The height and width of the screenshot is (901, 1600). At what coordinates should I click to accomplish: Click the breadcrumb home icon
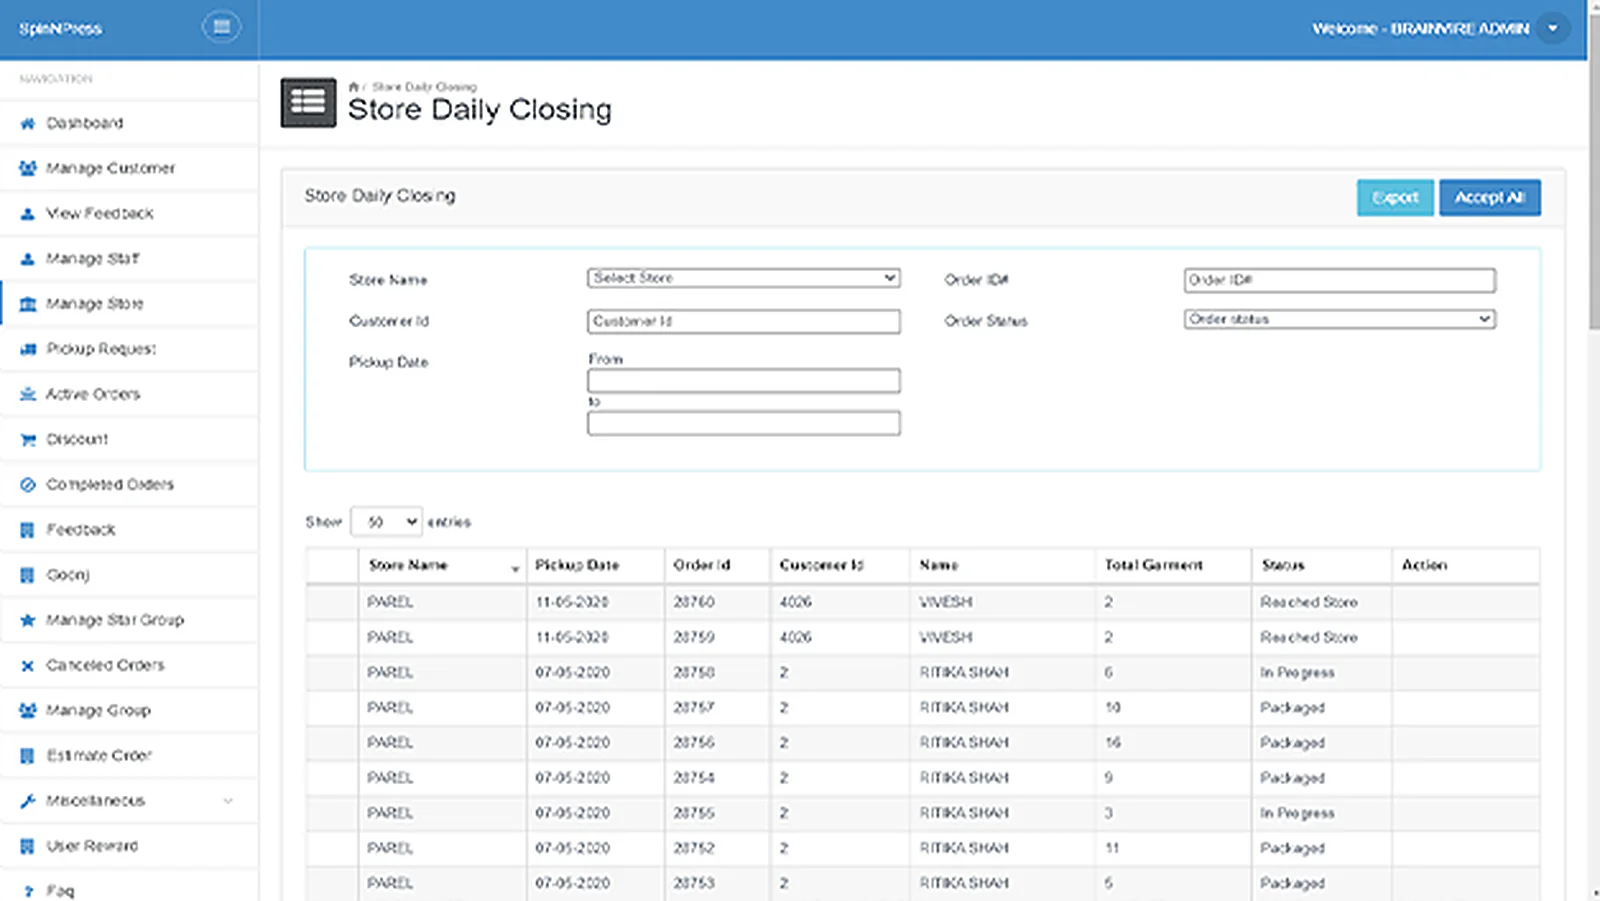(x=353, y=87)
